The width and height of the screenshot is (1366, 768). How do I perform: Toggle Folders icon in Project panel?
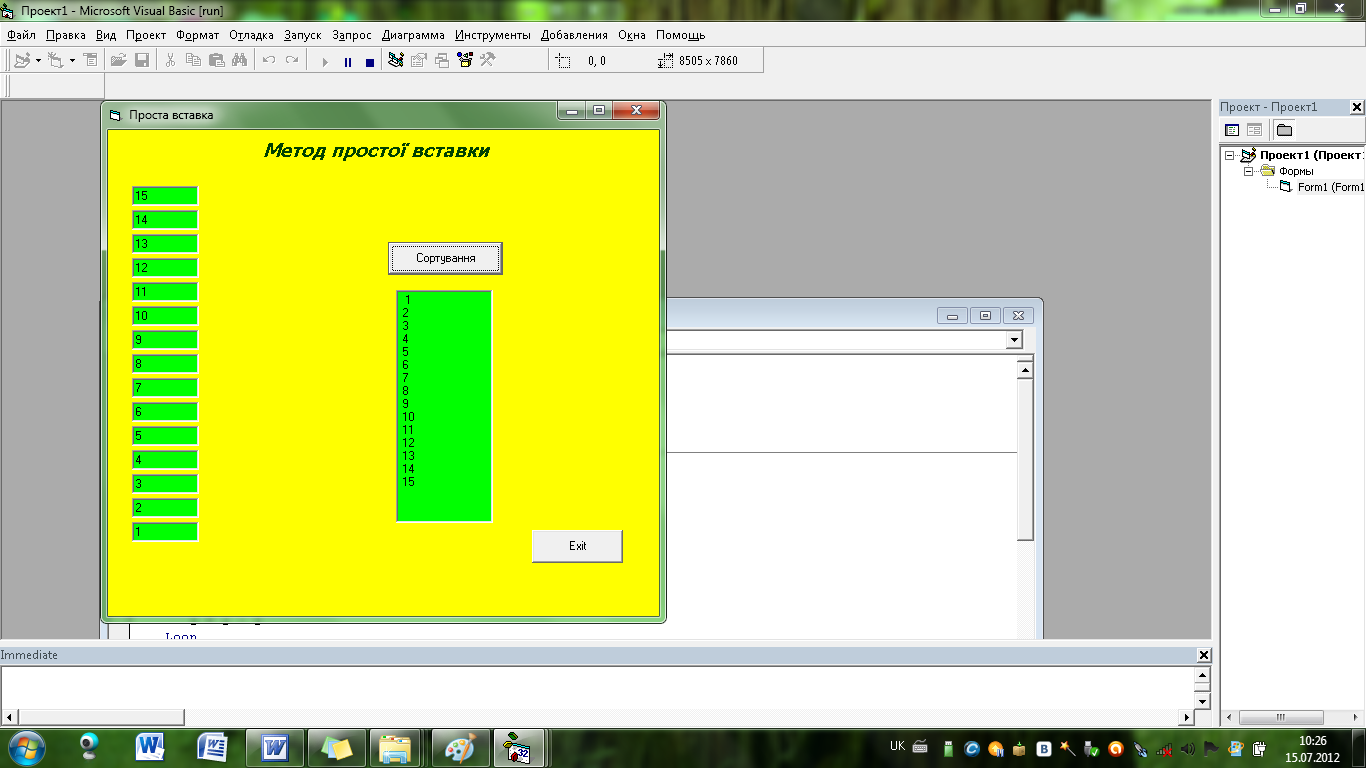click(1284, 130)
